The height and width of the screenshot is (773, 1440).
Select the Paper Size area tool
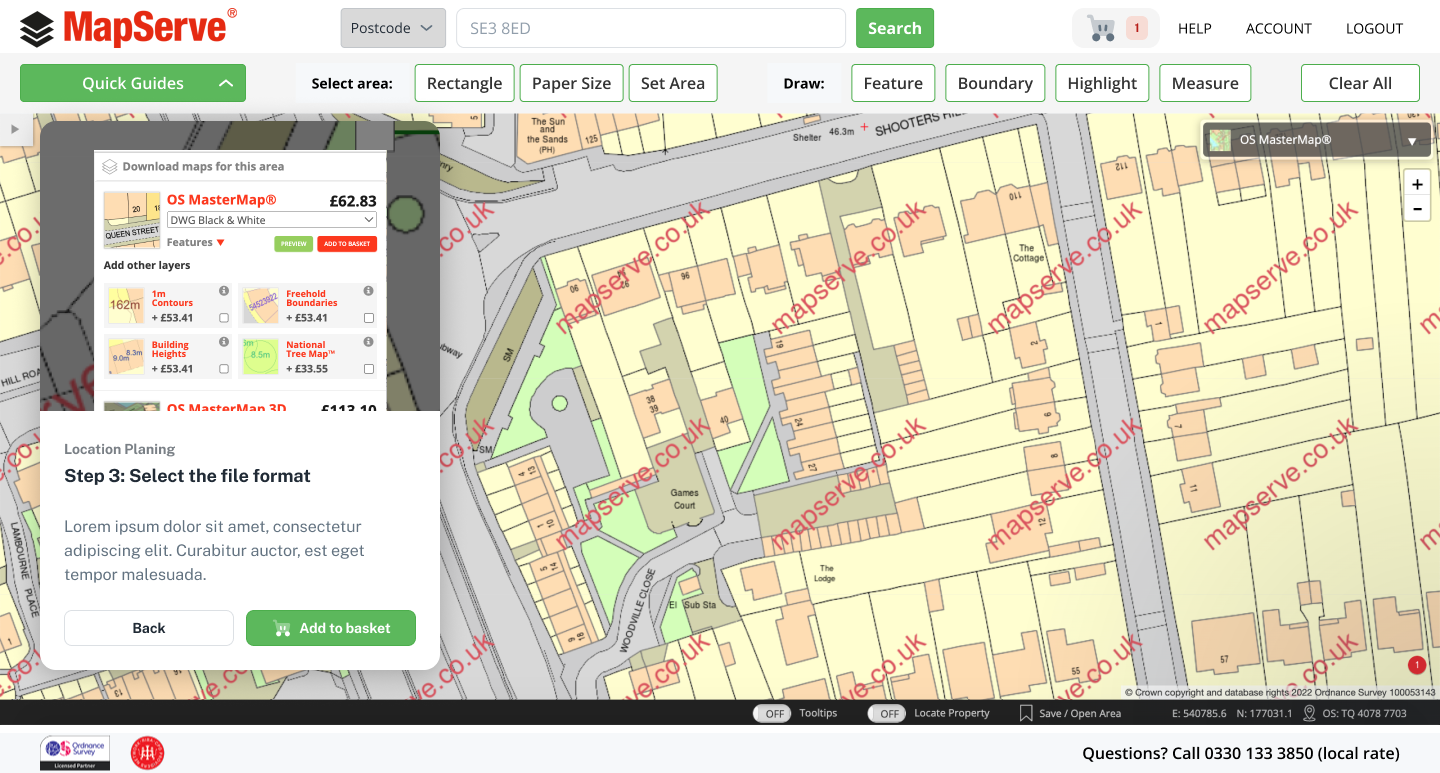[x=572, y=83]
